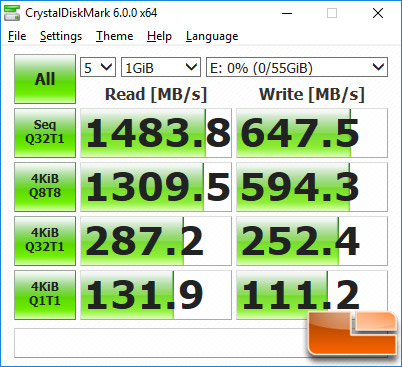Screen dimensions: 402x367
Task: Expand the 1GiB test size dropdown
Action: click(161, 67)
